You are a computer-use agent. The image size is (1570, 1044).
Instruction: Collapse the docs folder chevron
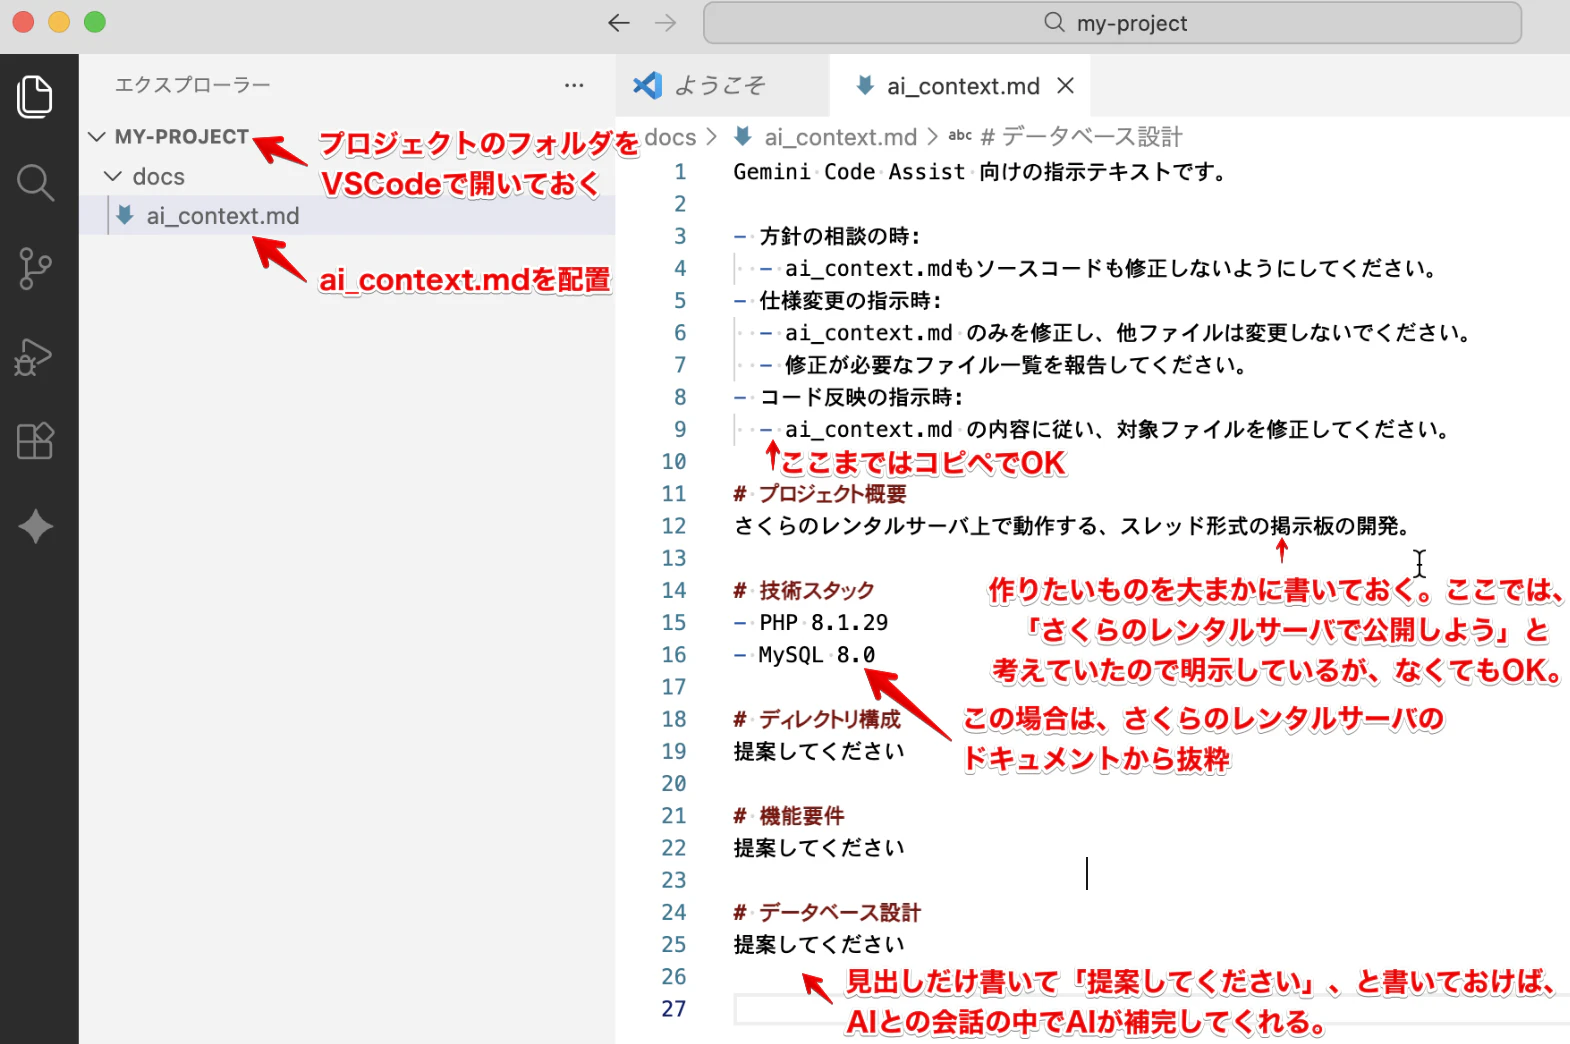[113, 177]
